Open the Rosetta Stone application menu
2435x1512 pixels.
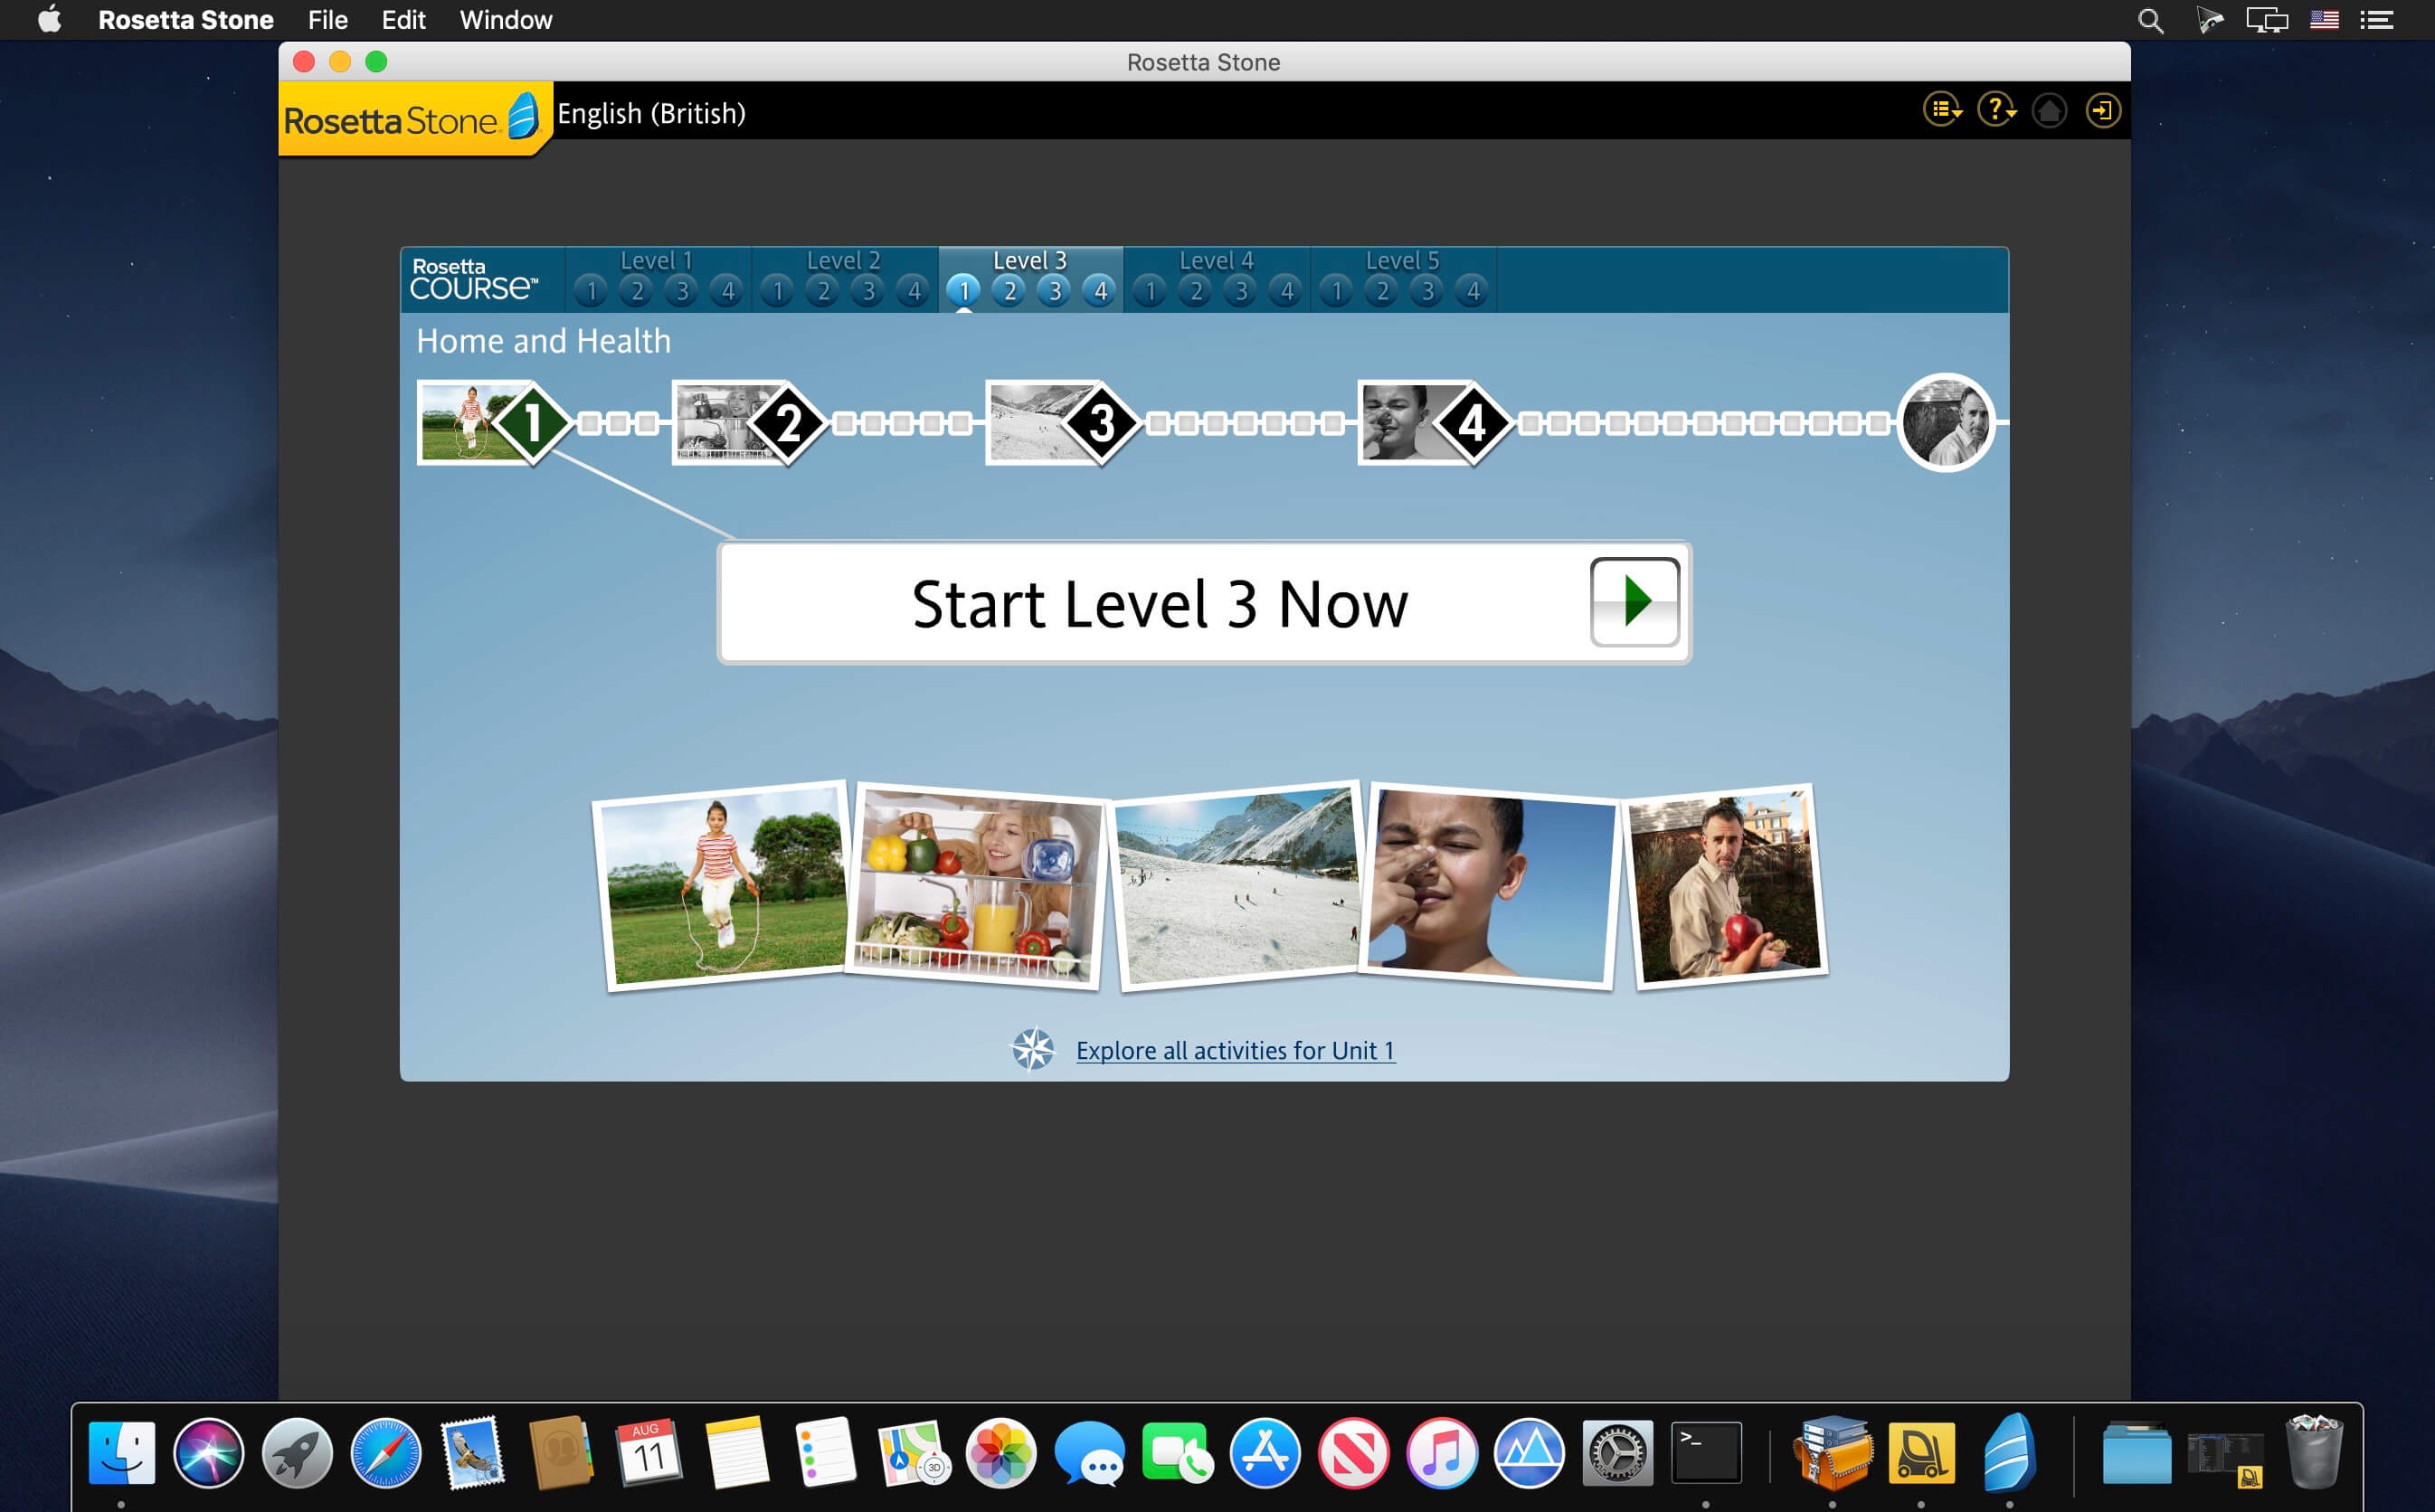click(185, 20)
